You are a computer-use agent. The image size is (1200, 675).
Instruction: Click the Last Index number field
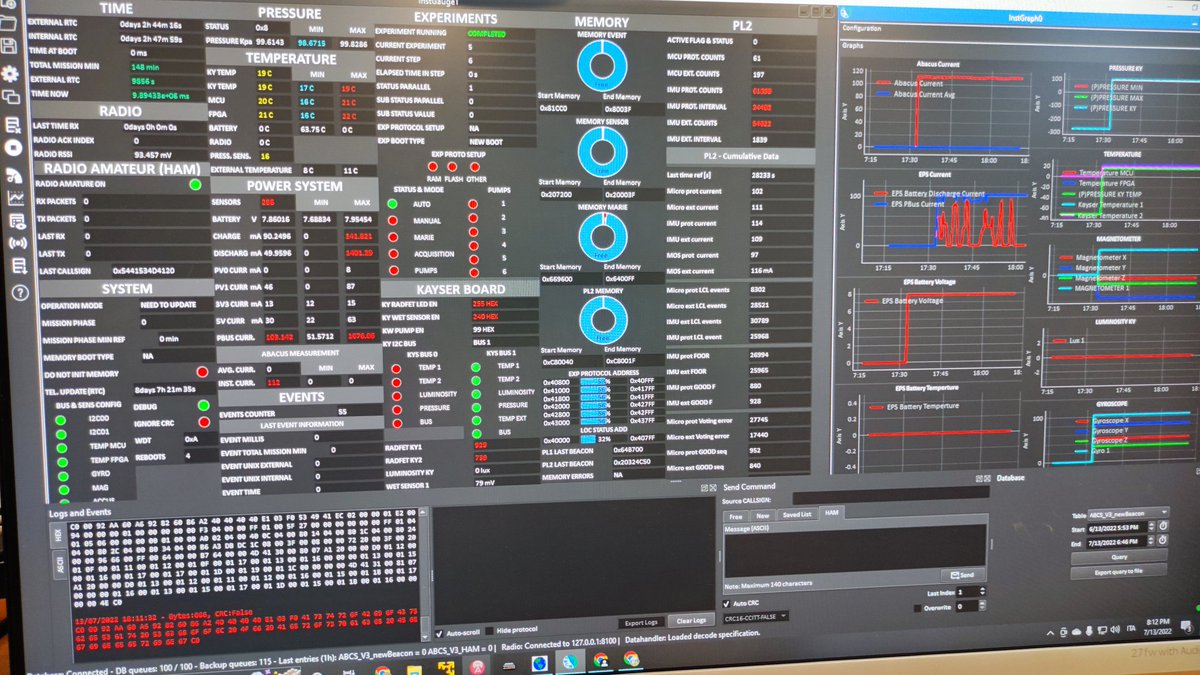click(967, 592)
